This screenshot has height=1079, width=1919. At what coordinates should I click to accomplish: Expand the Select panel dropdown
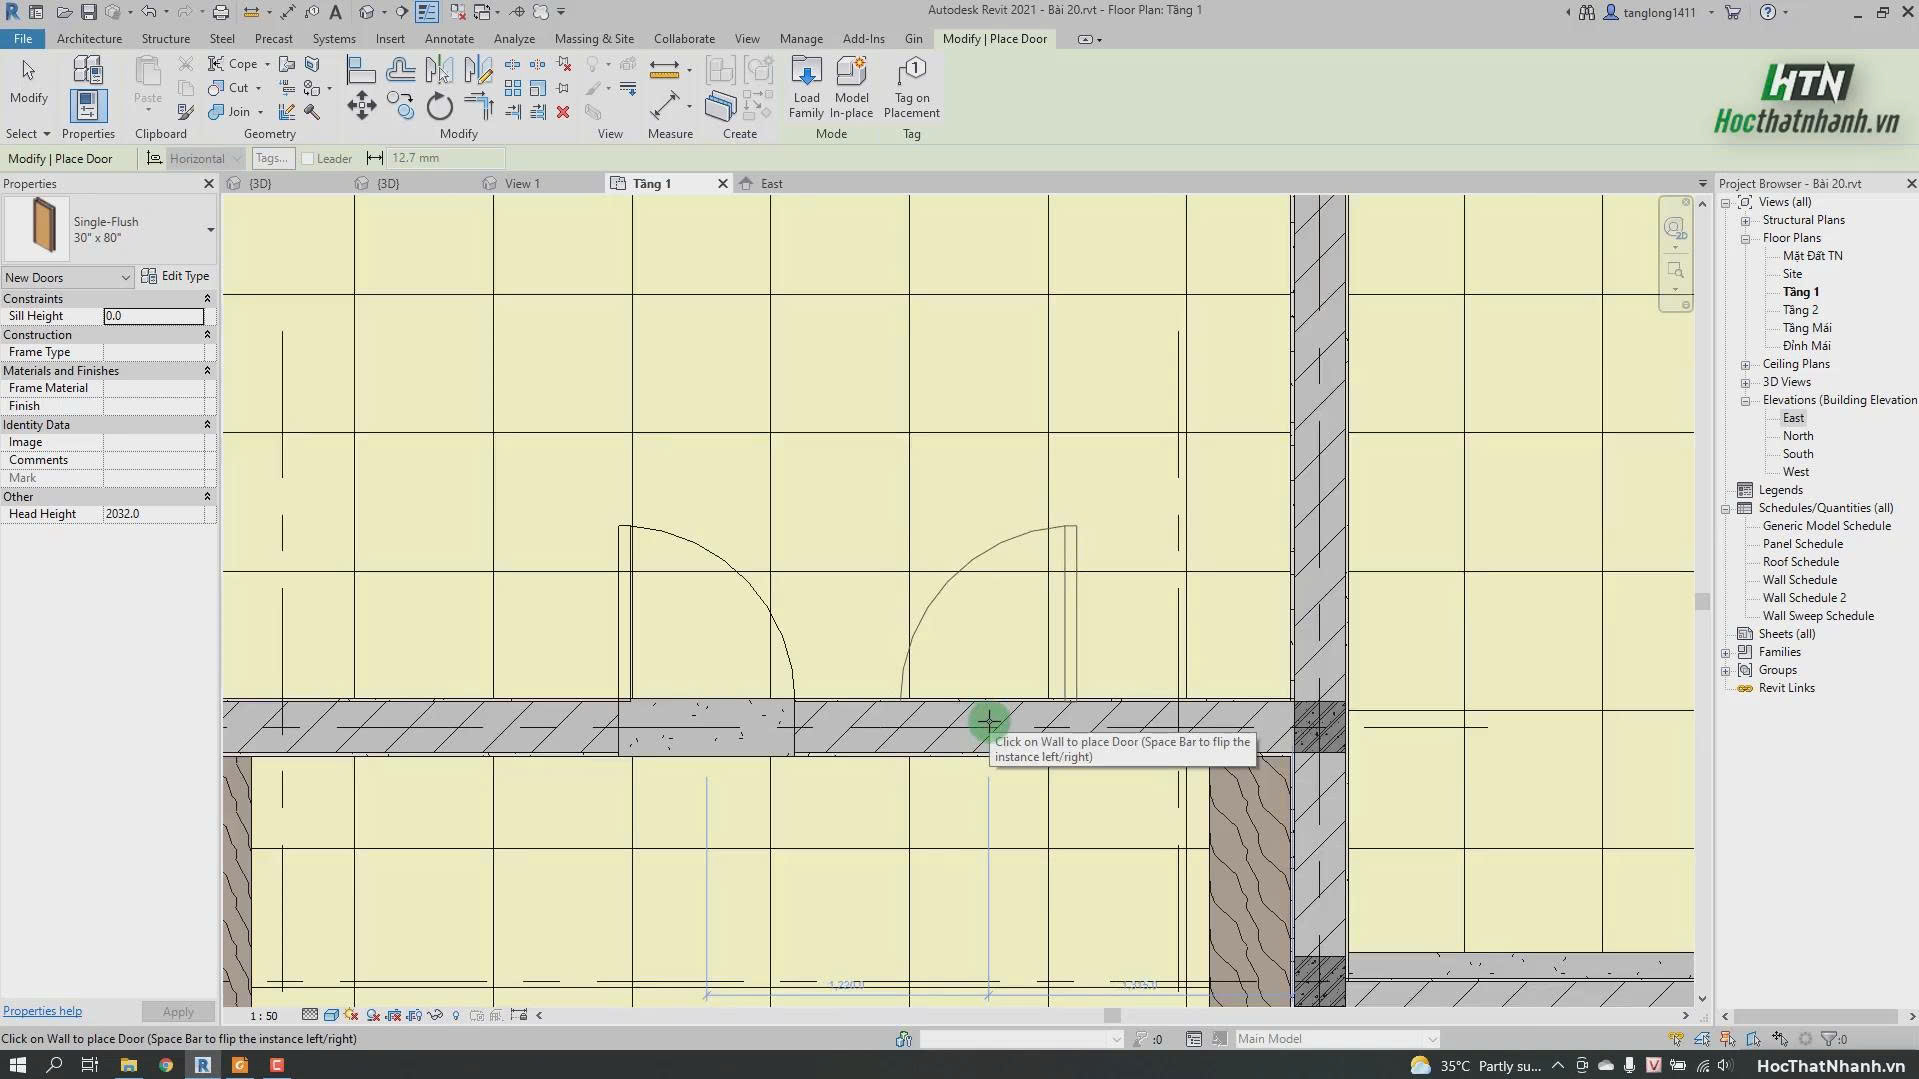click(x=28, y=134)
